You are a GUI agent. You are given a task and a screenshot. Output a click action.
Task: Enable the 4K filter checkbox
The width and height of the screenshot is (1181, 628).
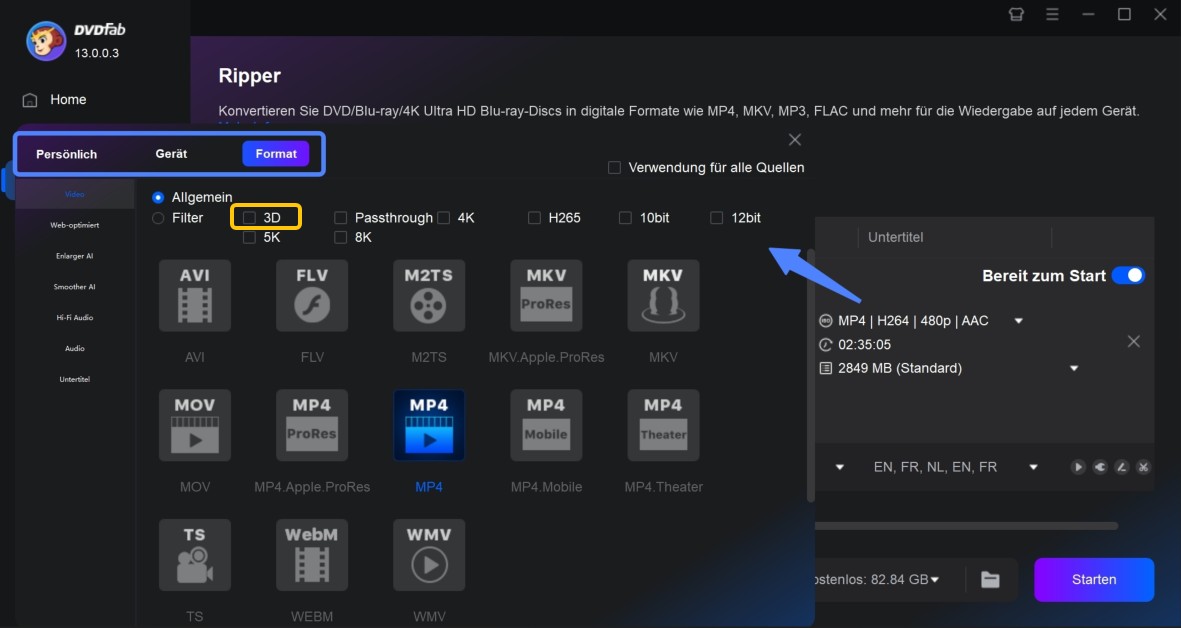point(444,218)
